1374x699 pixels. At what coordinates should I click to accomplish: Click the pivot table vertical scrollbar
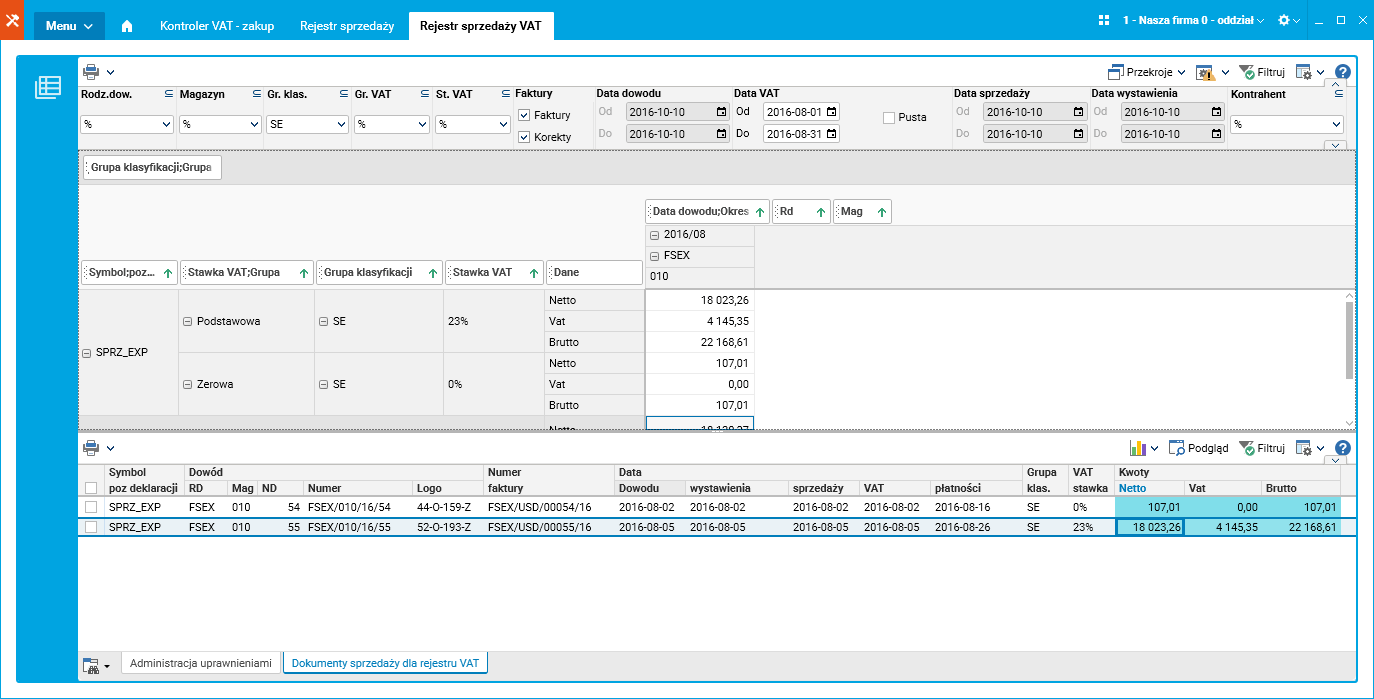click(x=1350, y=340)
